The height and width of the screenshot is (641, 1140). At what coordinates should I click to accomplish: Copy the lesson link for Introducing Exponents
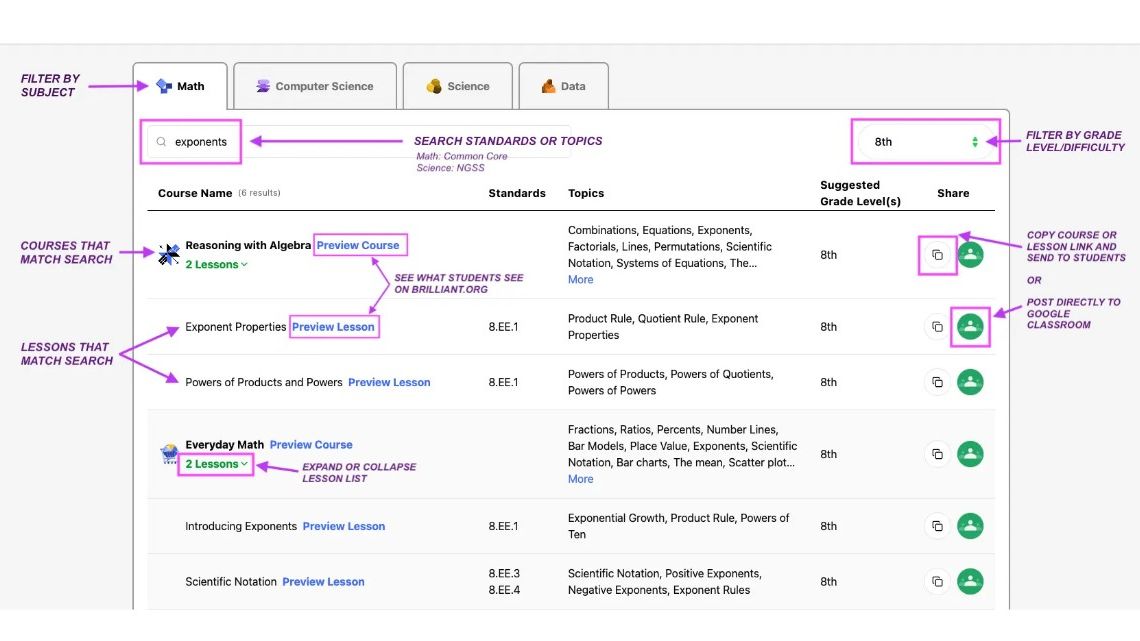click(938, 525)
